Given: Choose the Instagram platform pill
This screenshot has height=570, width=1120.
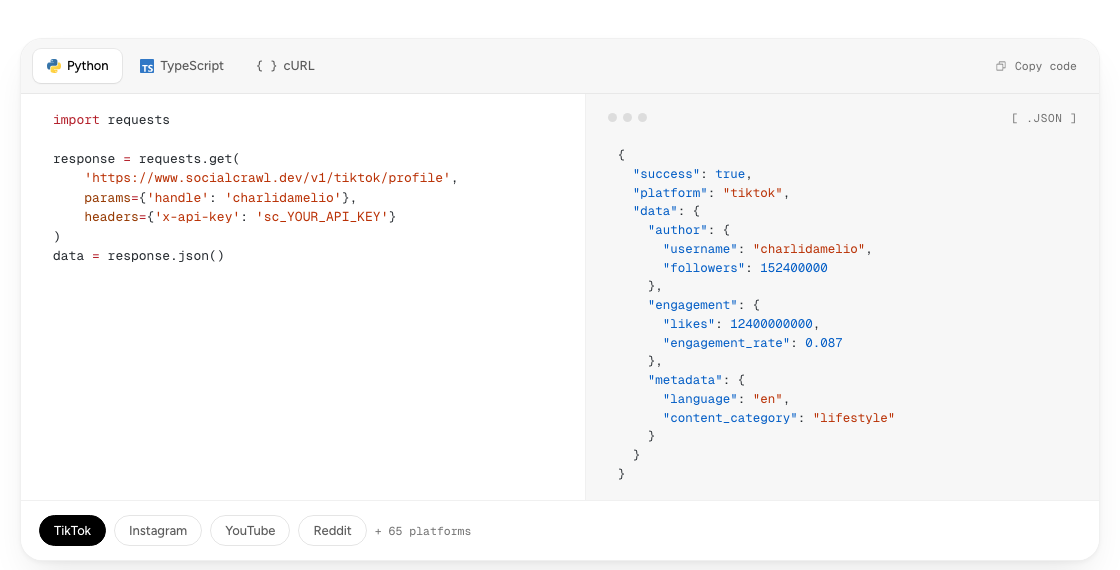Looking at the screenshot, I should [x=158, y=531].
